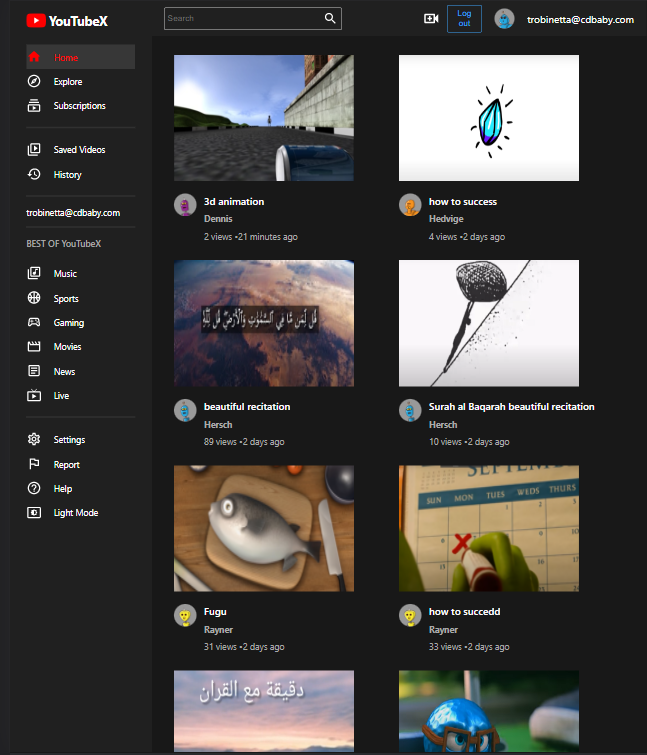Open the History label

click(x=67, y=175)
